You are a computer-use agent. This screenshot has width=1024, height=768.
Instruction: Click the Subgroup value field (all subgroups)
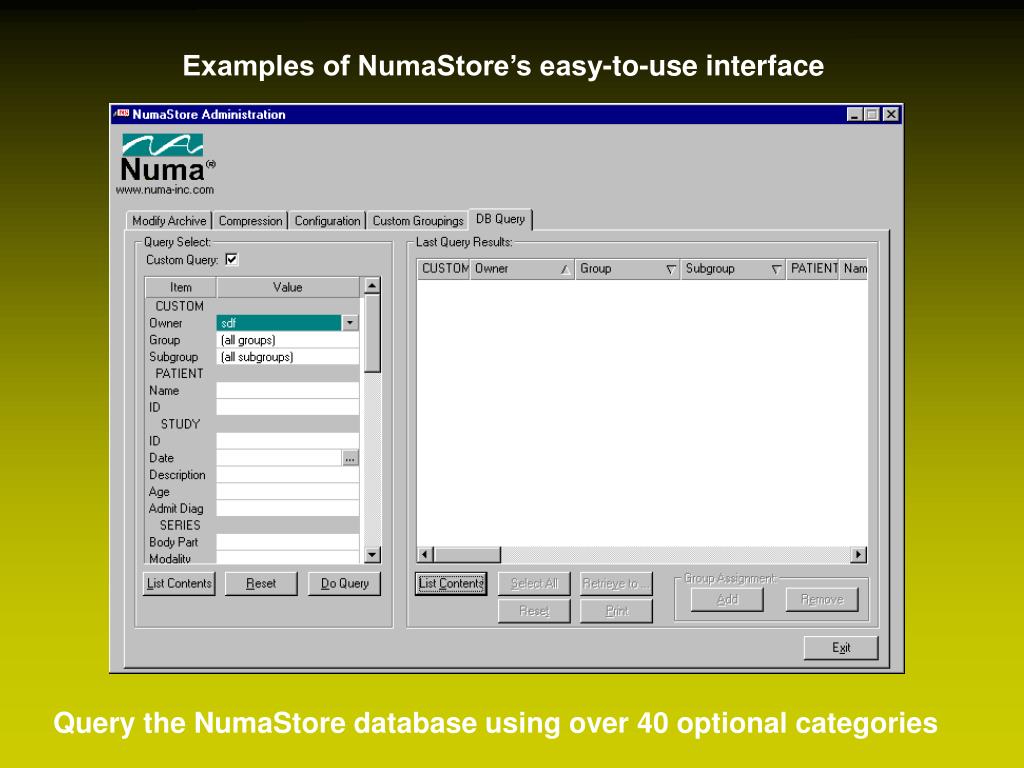(x=287, y=357)
